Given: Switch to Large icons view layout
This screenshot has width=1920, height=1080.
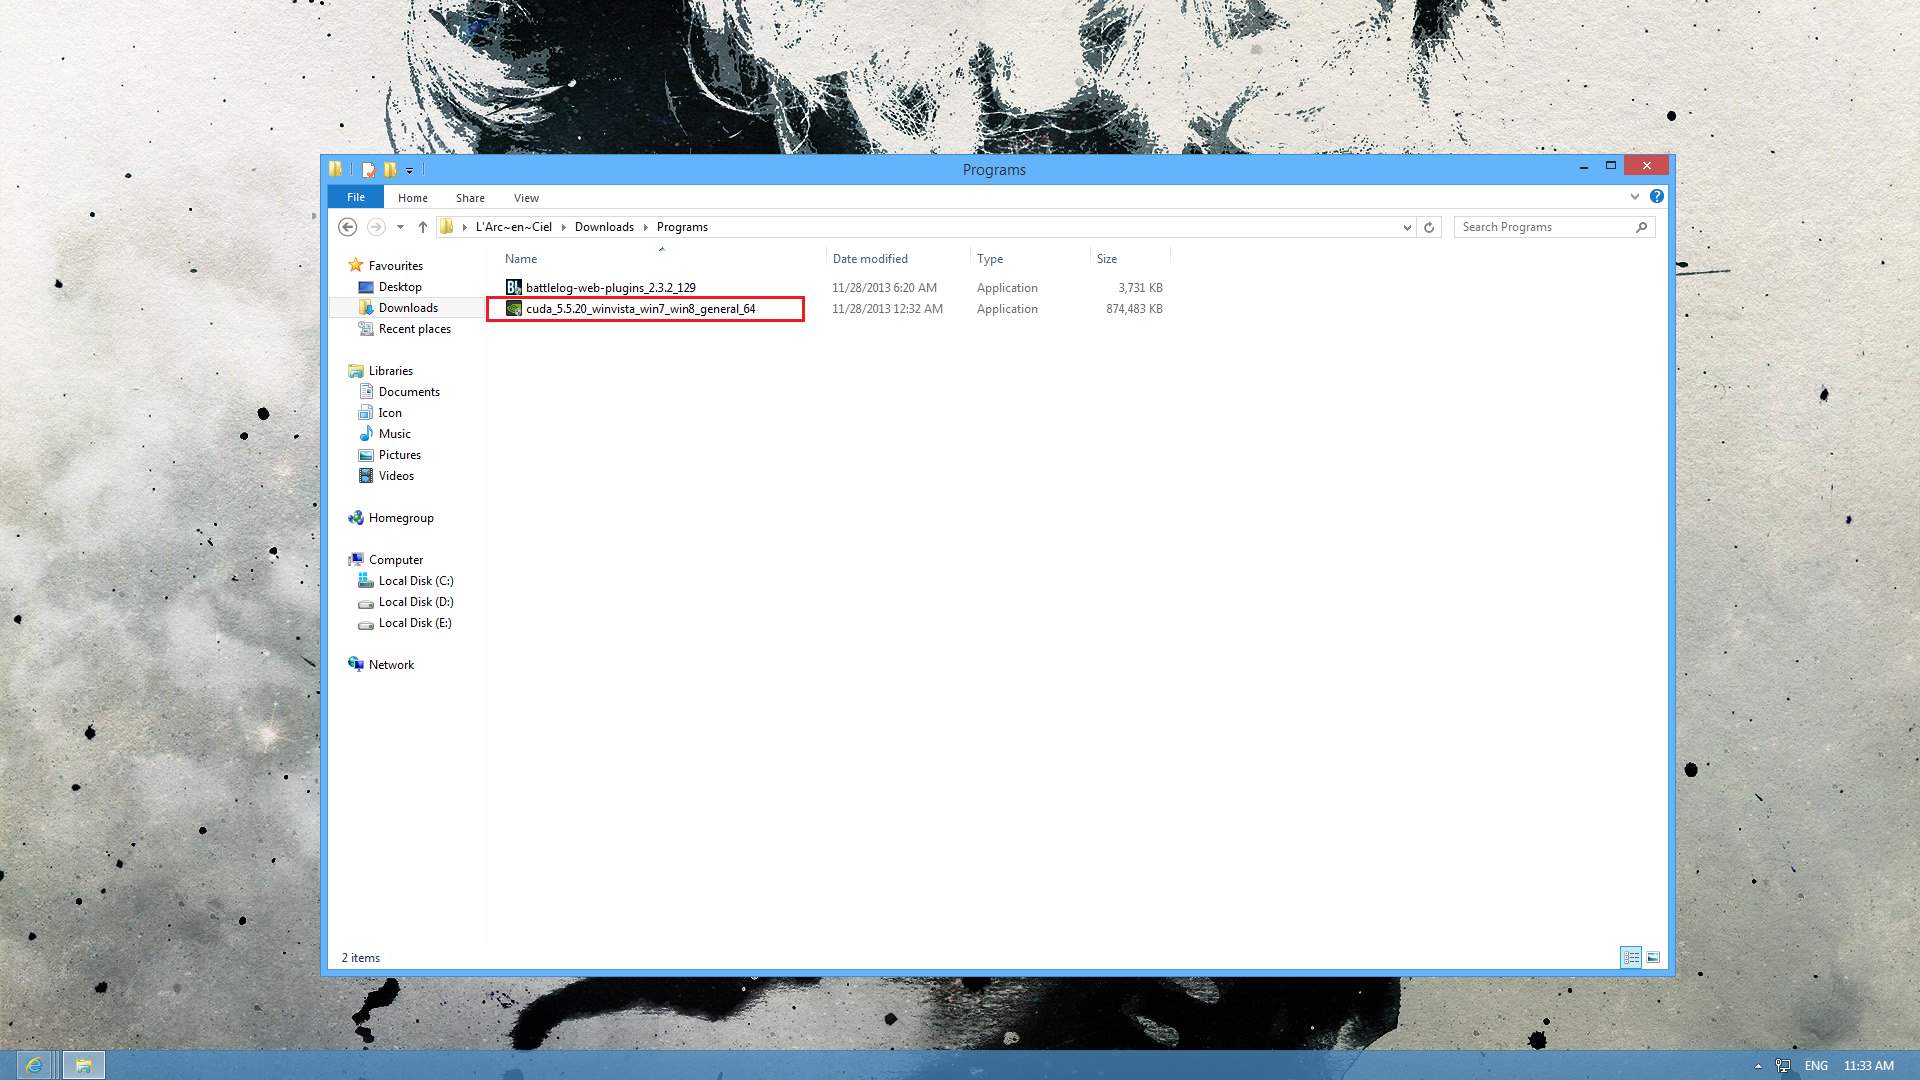Looking at the screenshot, I should tap(1653, 958).
